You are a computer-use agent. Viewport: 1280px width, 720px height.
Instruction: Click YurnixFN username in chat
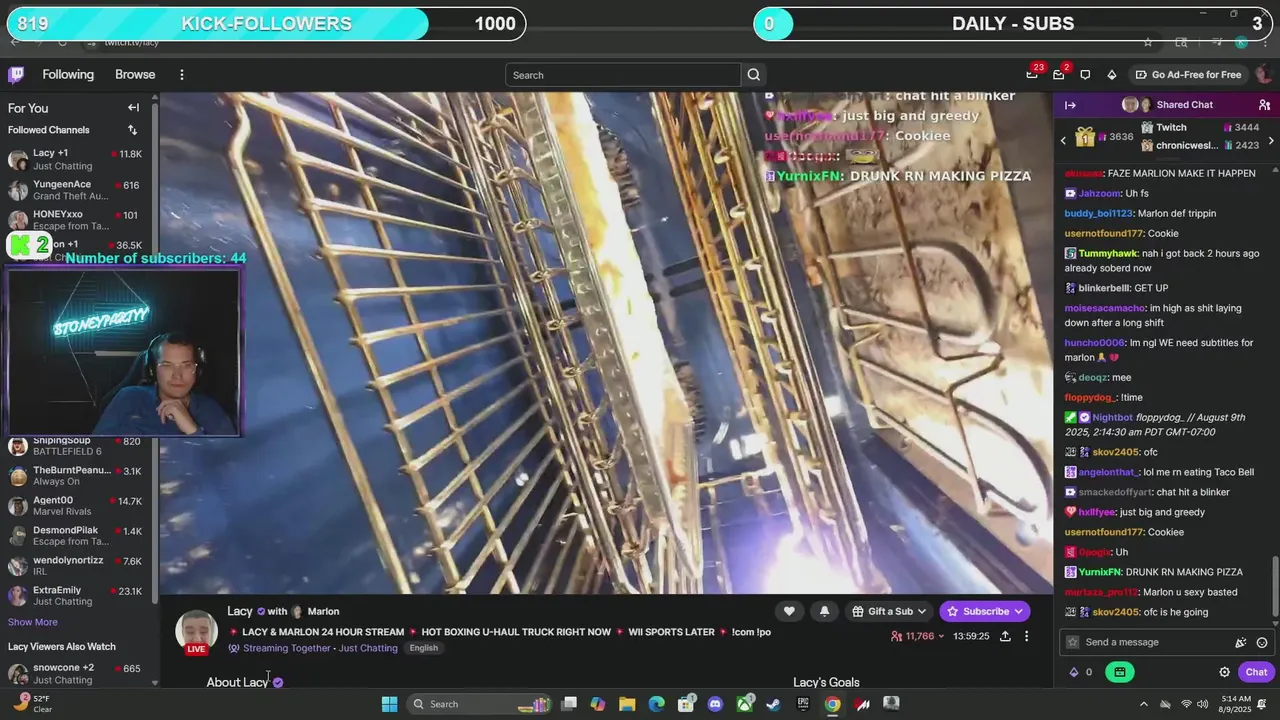pos(1100,572)
